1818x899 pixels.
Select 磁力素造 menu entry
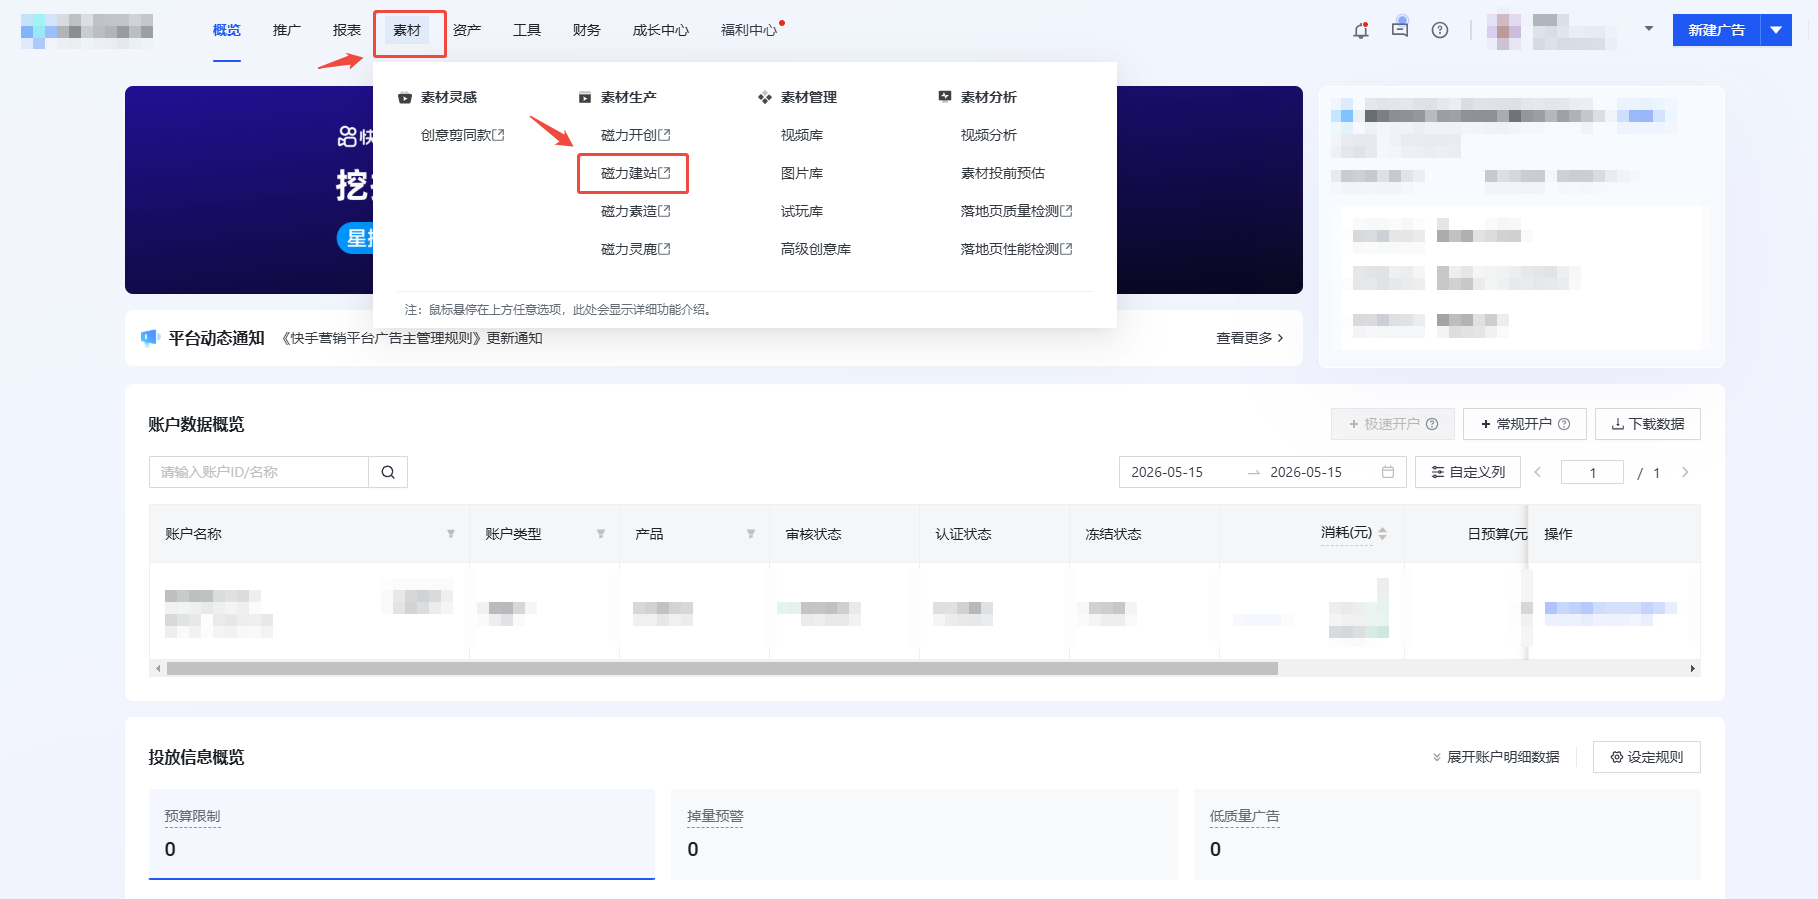point(635,211)
